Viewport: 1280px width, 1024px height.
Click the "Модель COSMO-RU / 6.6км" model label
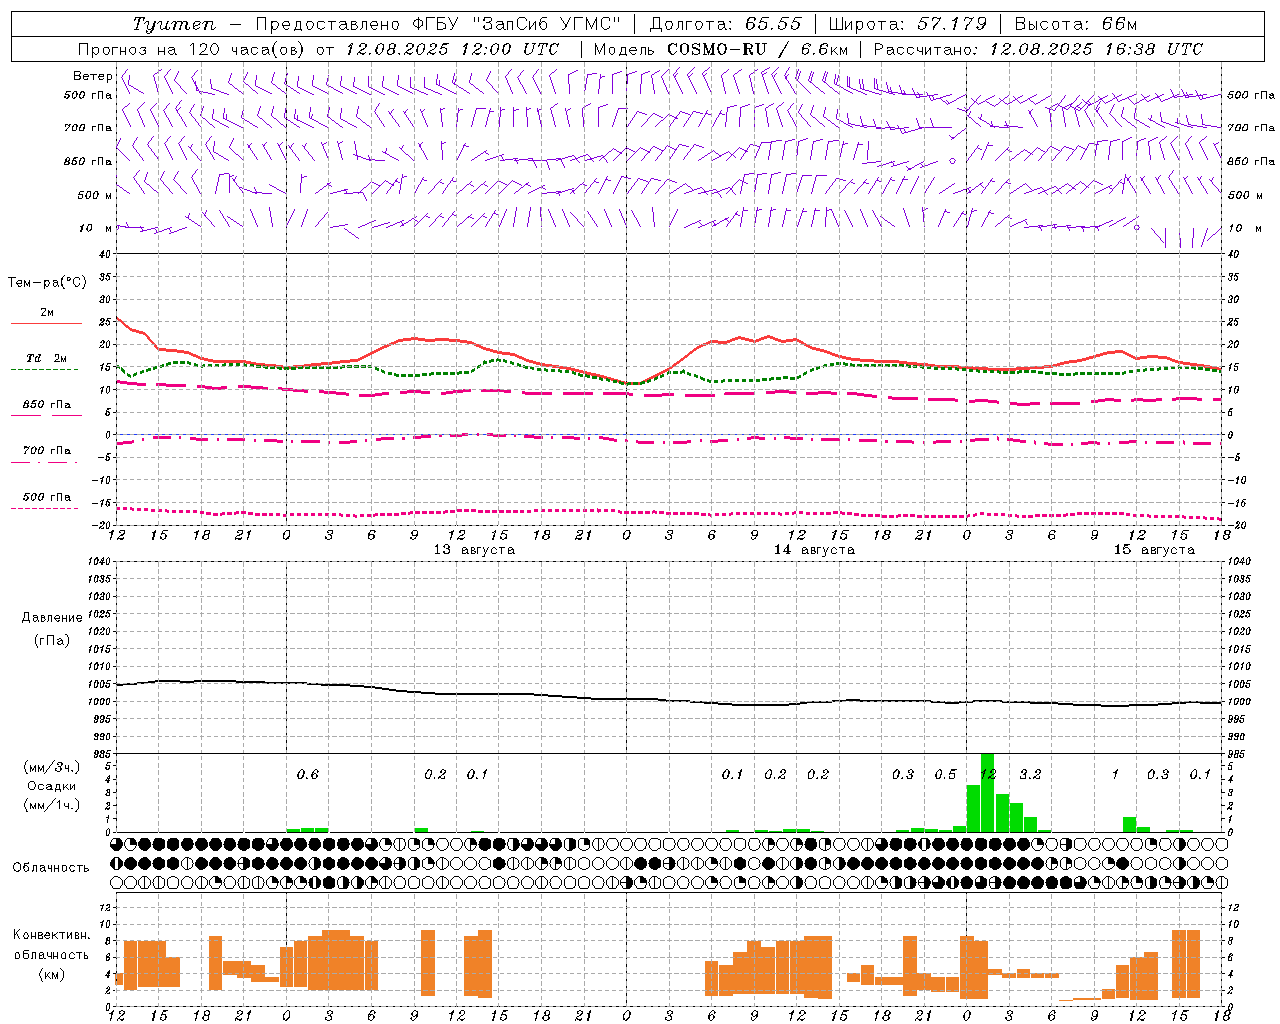pyautogui.click(x=721, y=49)
